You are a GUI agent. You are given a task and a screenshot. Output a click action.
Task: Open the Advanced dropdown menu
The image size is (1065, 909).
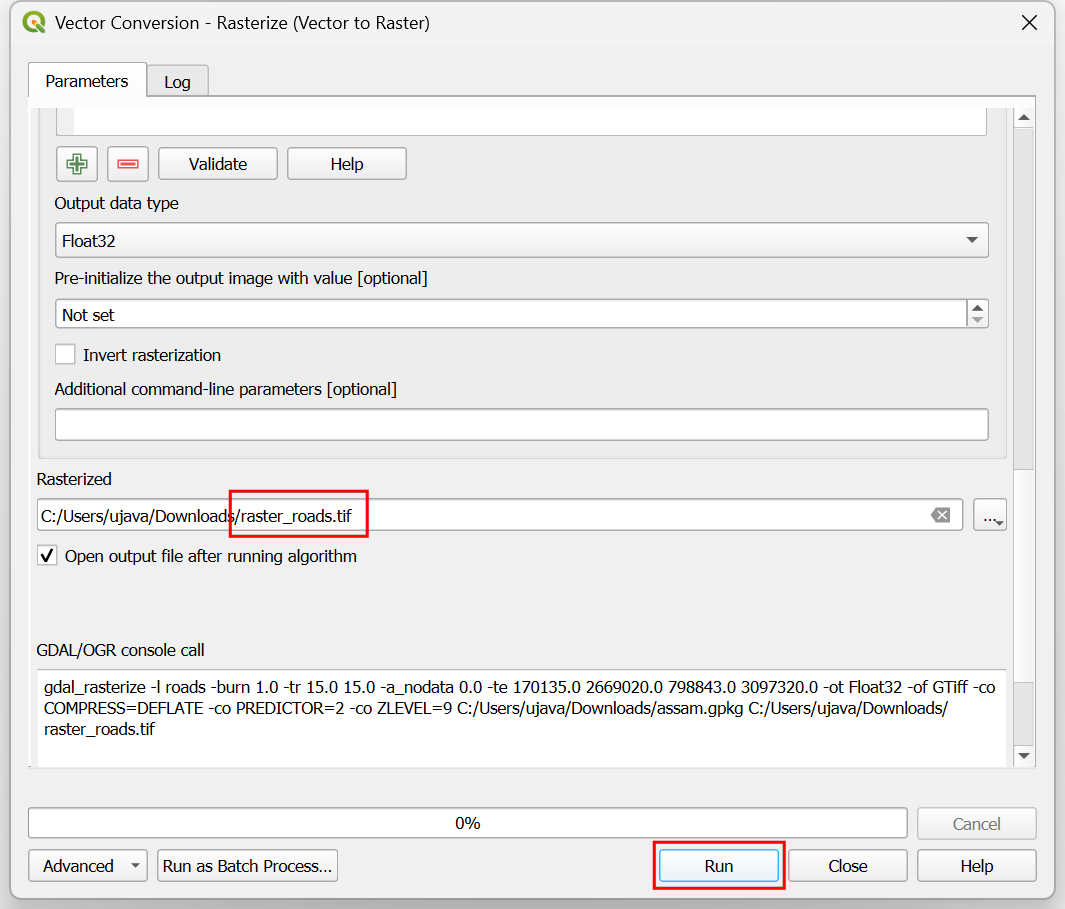pos(88,866)
